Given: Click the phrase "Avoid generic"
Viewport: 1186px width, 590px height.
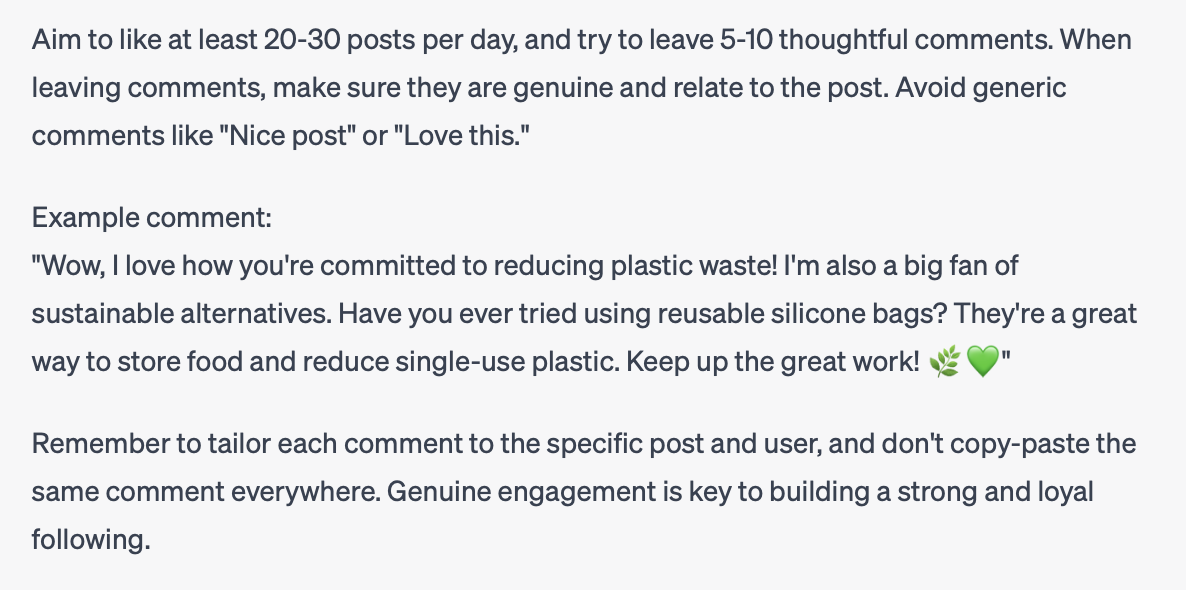Looking at the screenshot, I should 981,88.
